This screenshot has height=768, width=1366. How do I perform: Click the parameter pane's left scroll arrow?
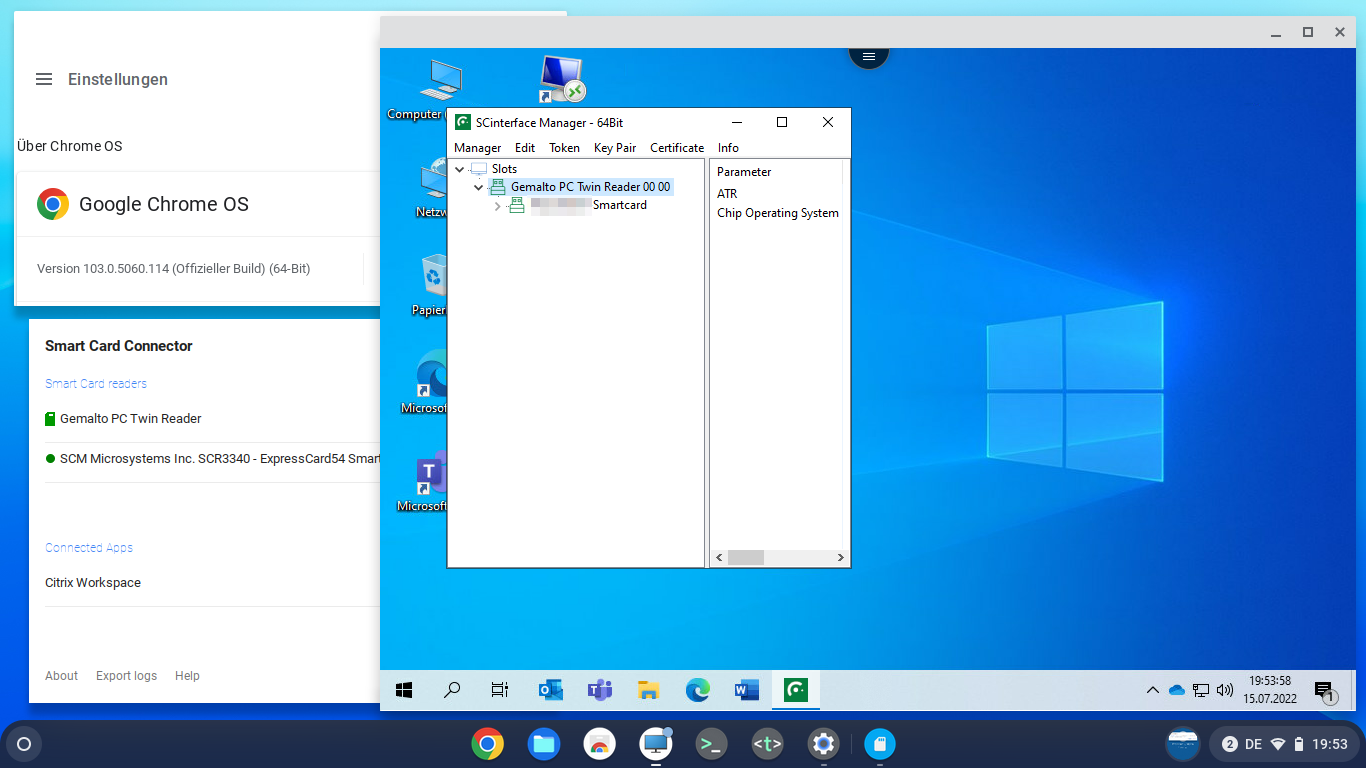coord(718,558)
